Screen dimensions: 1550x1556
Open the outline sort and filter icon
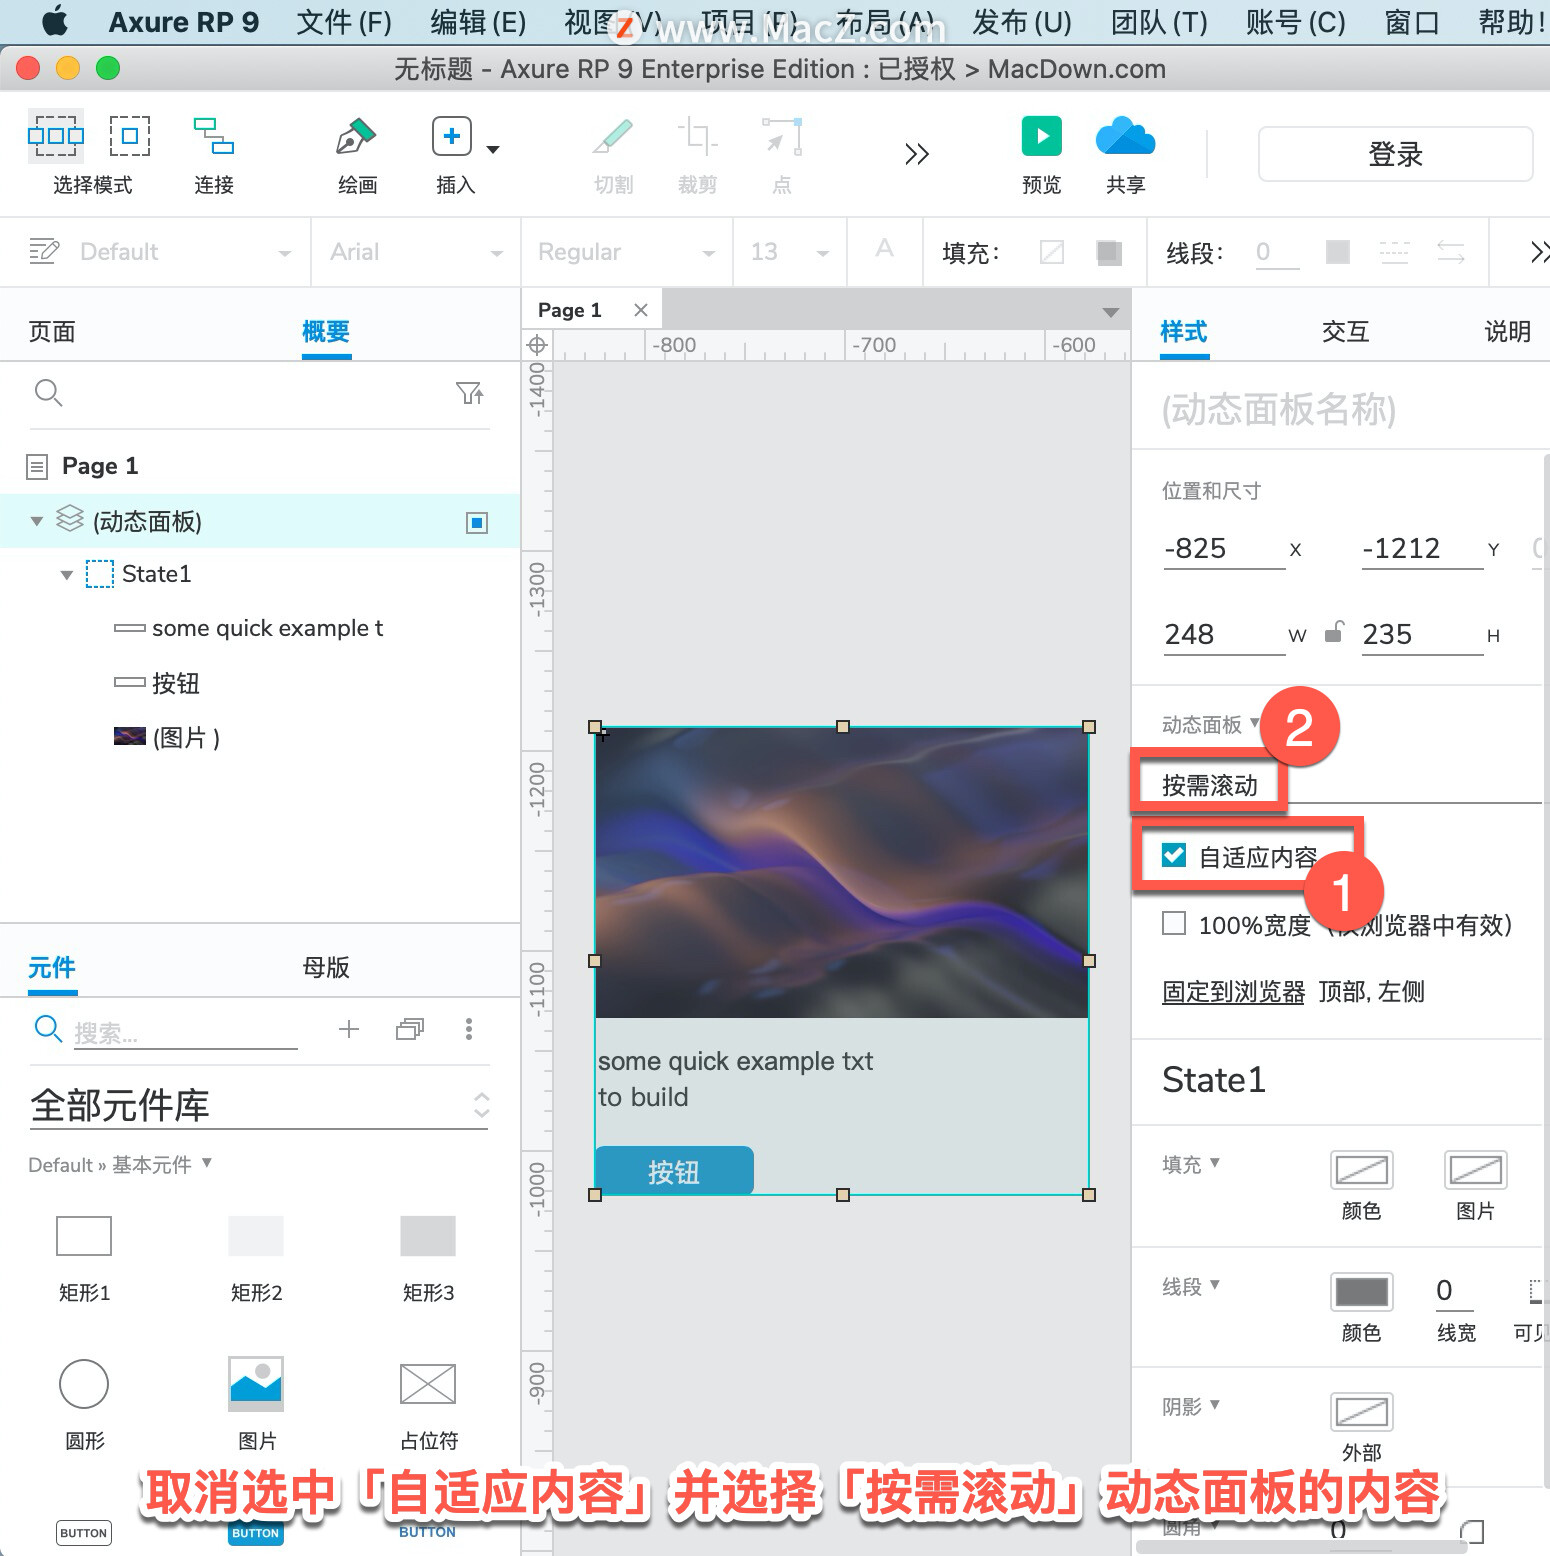(x=470, y=393)
